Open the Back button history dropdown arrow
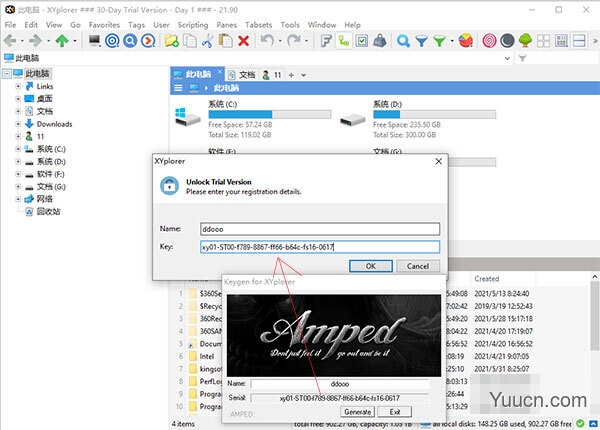Viewport: 600px width, 430px height. point(22,41)
